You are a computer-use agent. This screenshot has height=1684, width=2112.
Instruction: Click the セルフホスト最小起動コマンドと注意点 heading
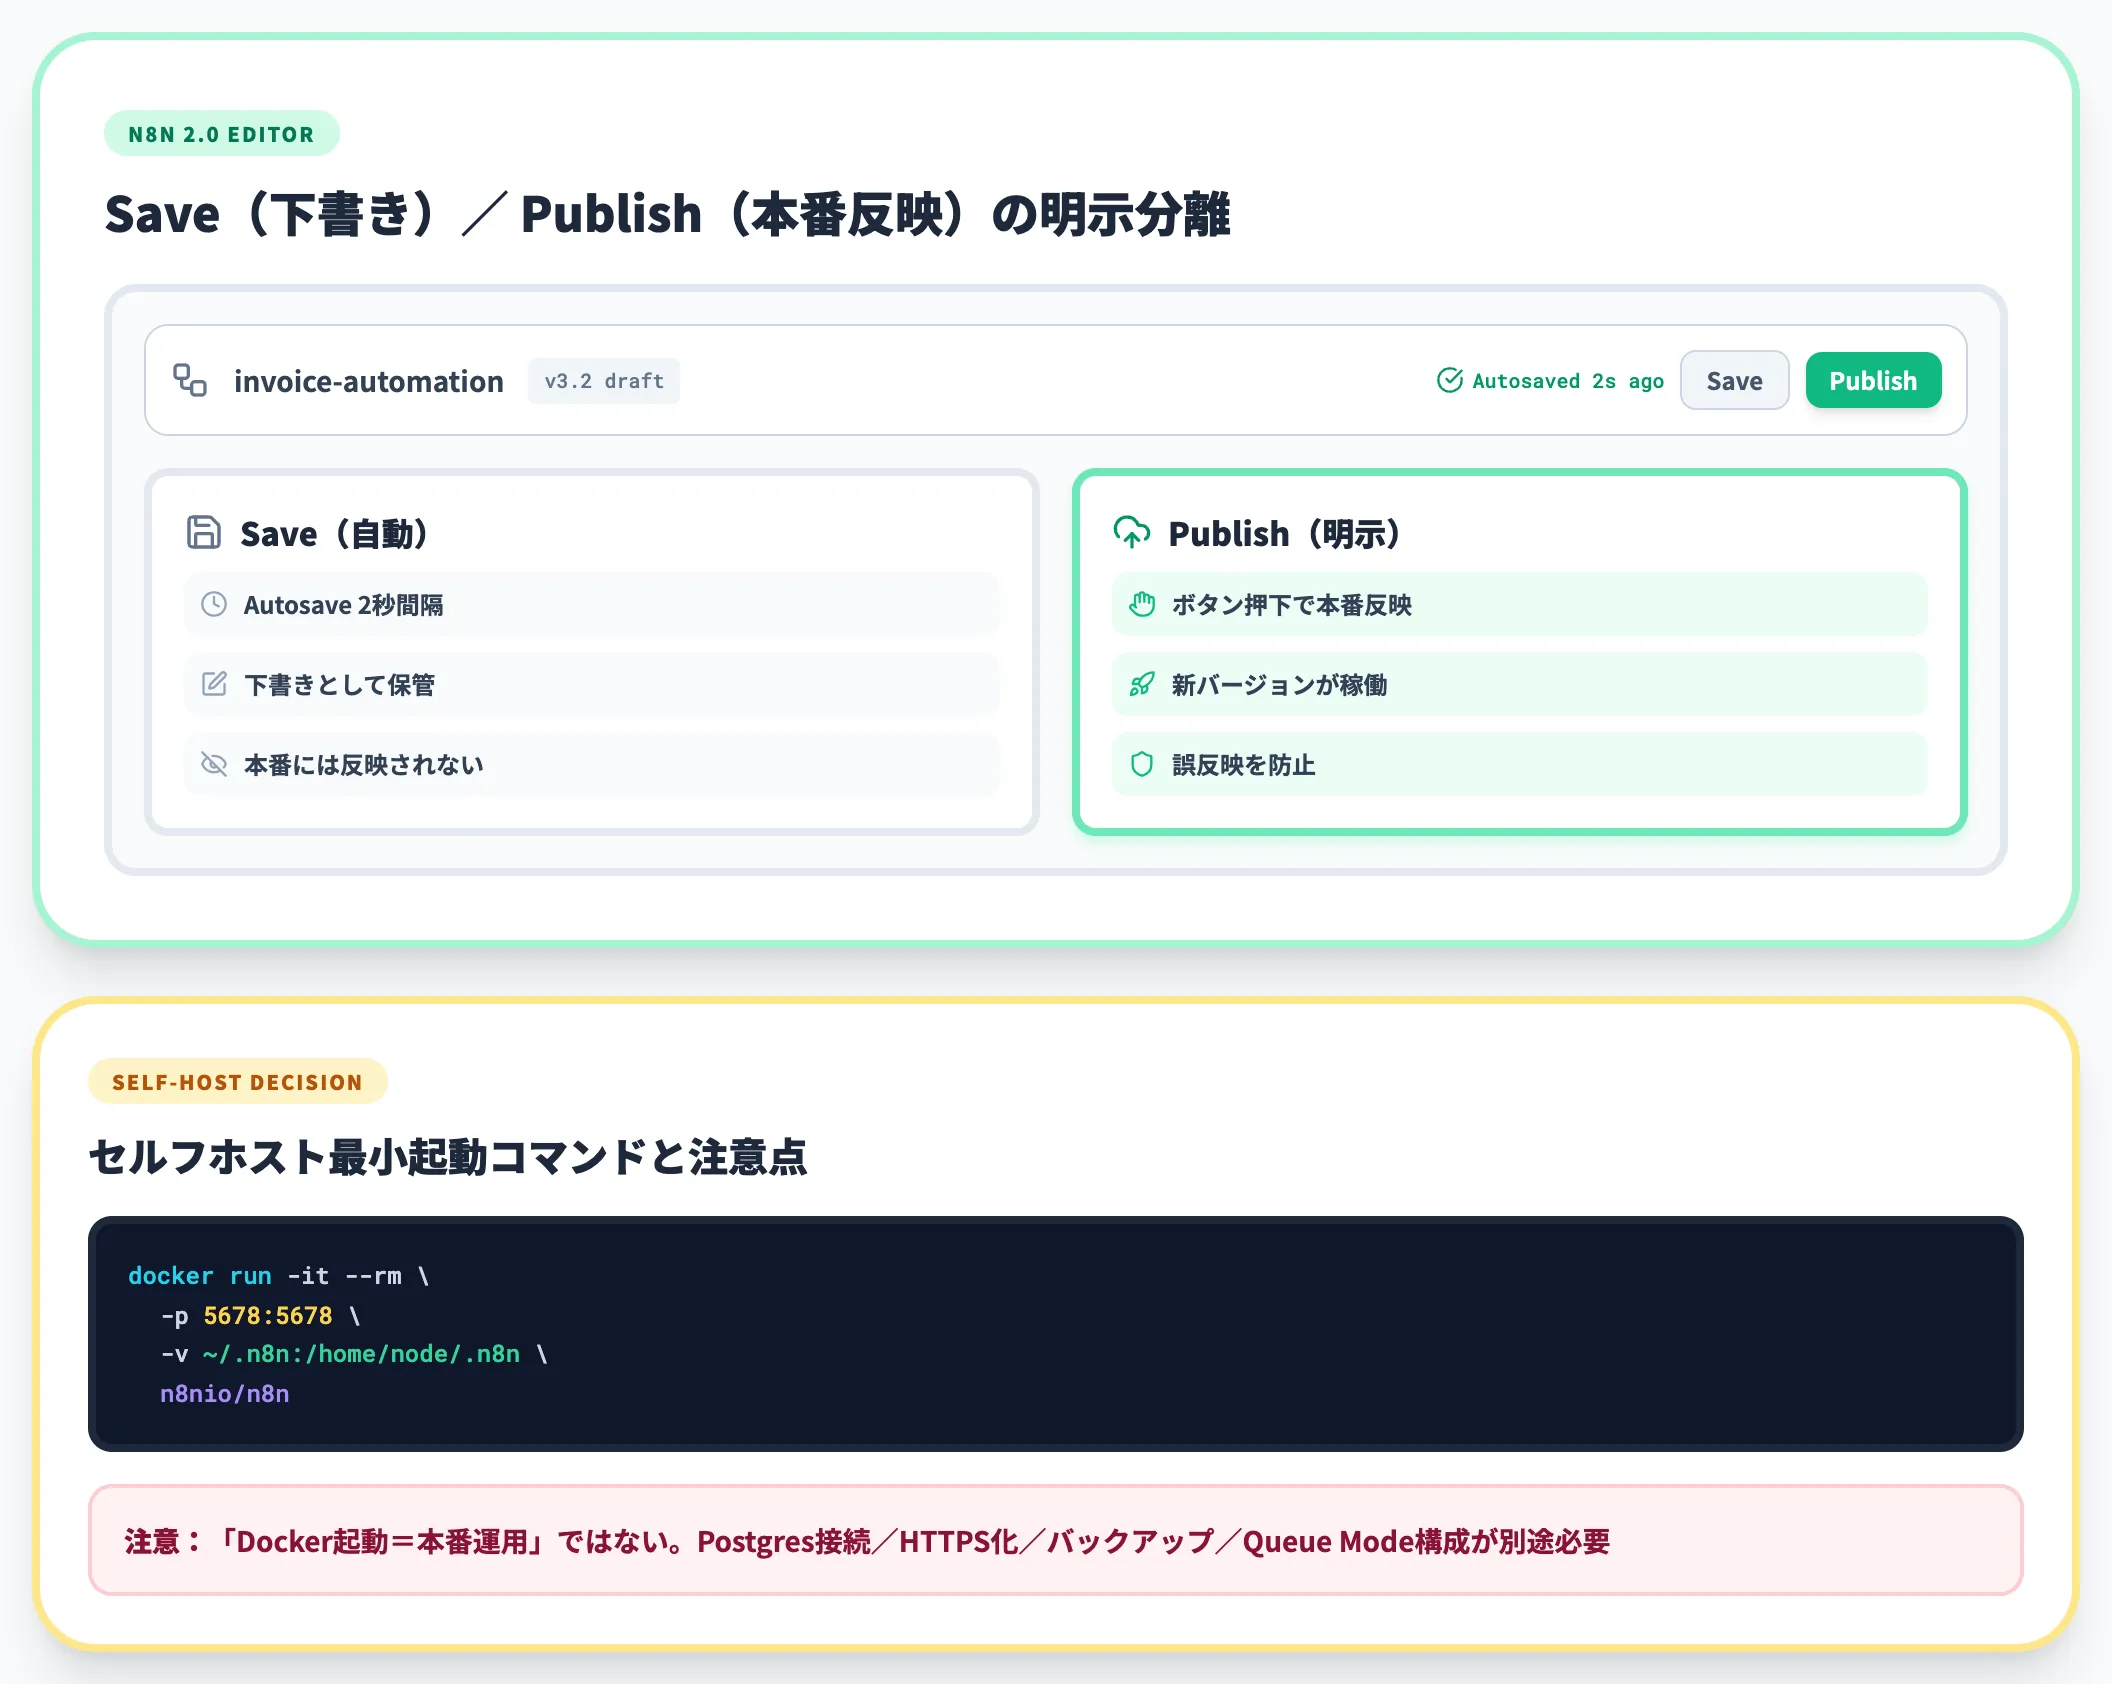(x=448, y=1157)
